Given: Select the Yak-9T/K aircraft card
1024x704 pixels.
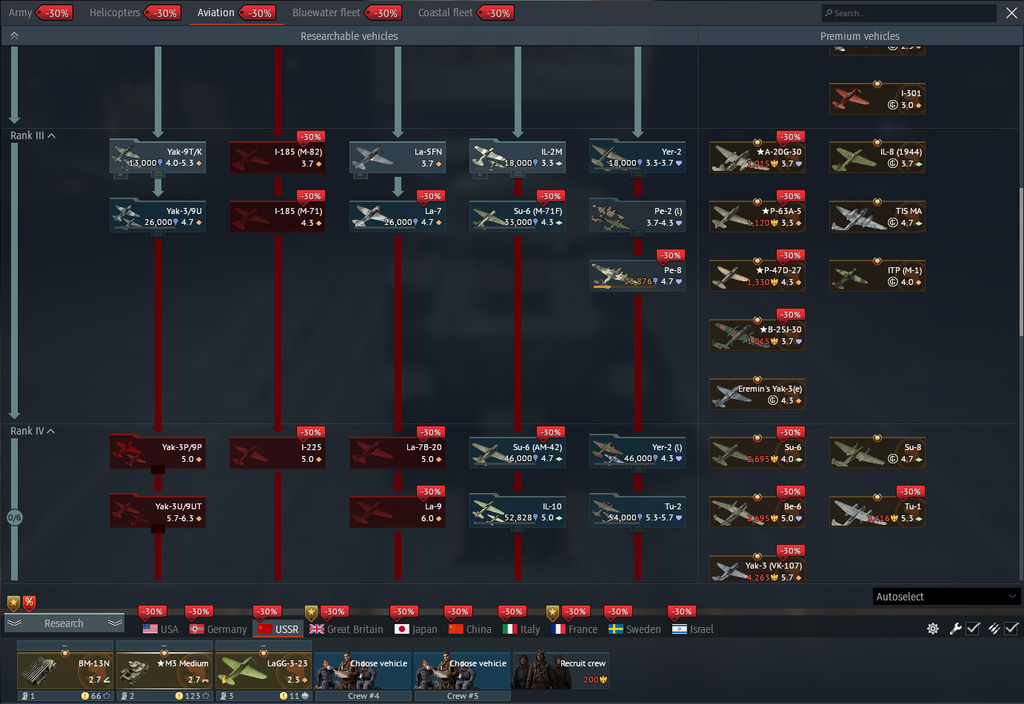Looking at the screenshot, I should (157, 157).
